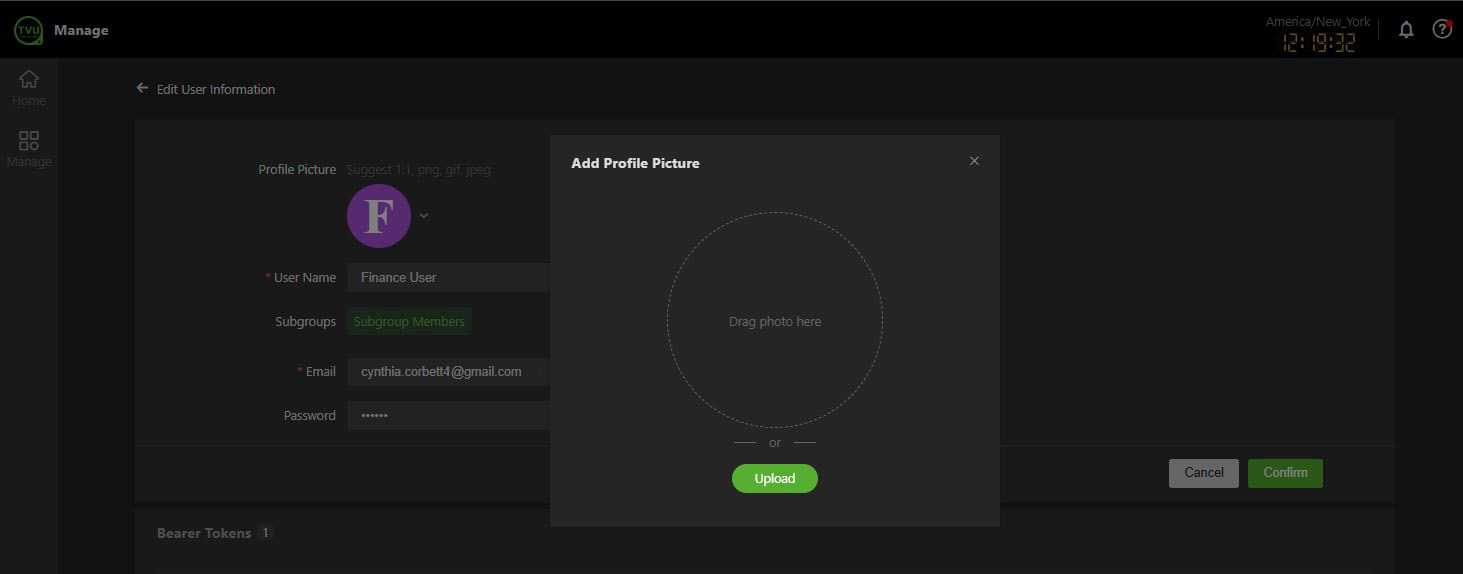Viewport: 1463px width, 574px height.
Task: Click the Subgroup Members button
Action: [x=409, y=321]
